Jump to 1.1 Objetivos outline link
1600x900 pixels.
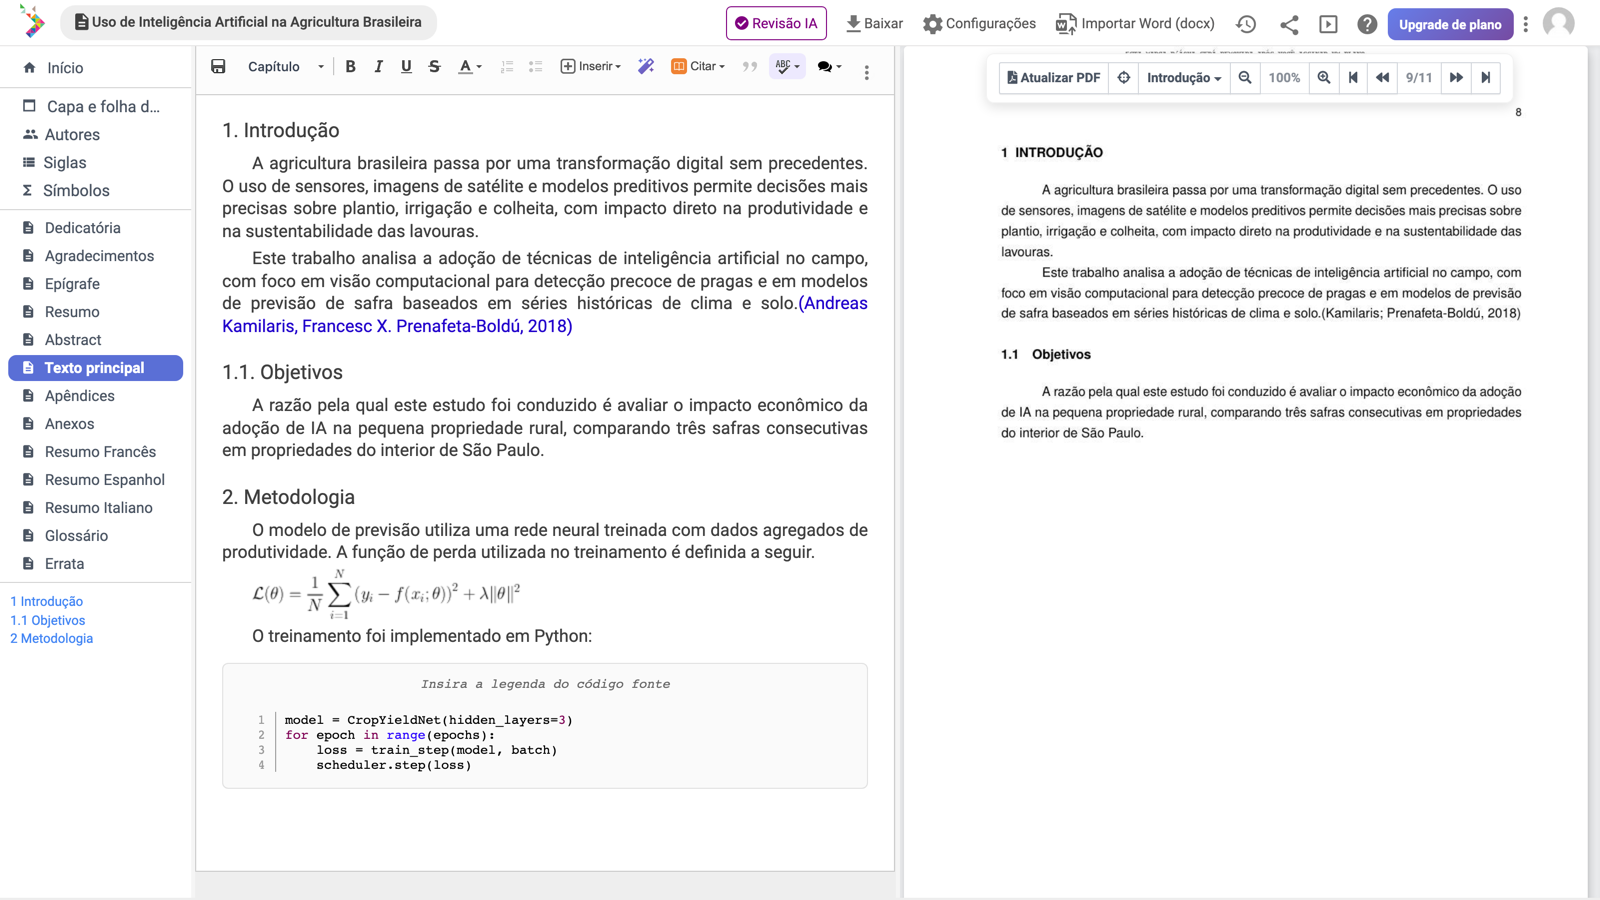[48, 621]
